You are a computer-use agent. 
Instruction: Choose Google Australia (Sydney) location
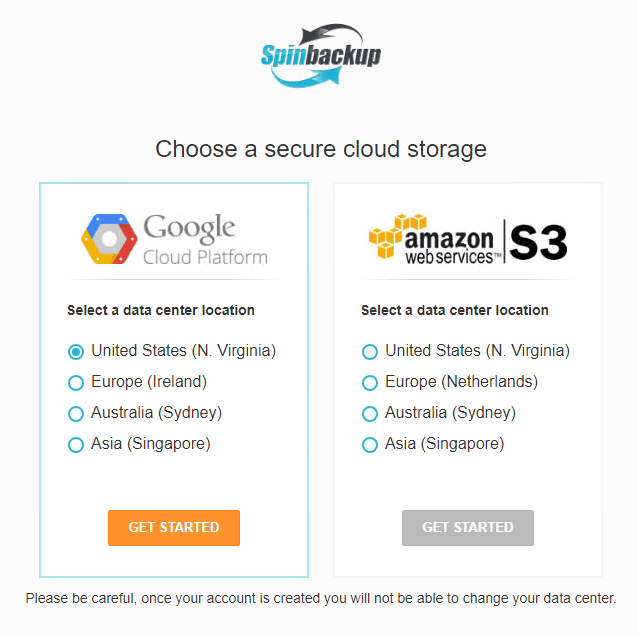coord(76,414)
